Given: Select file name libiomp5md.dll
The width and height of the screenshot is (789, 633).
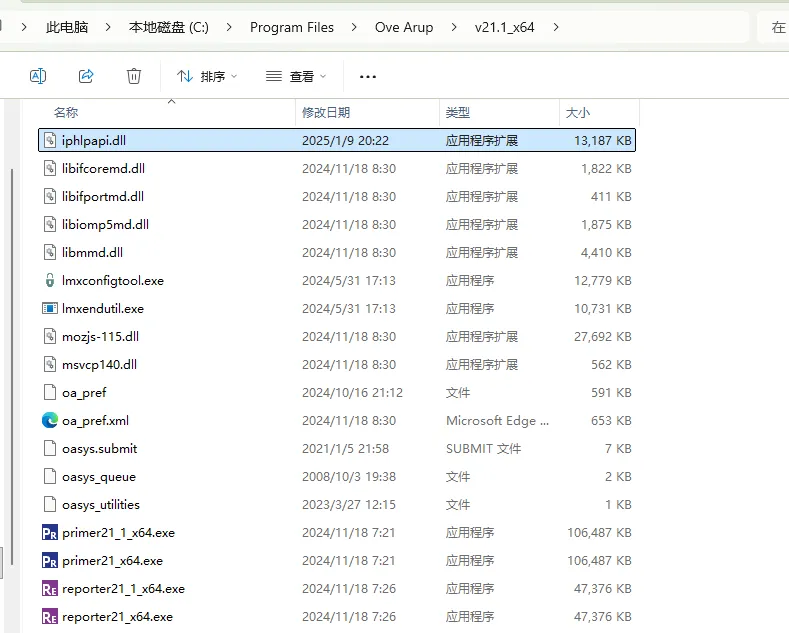Looking at the screenshot, I should click(105, 225).
